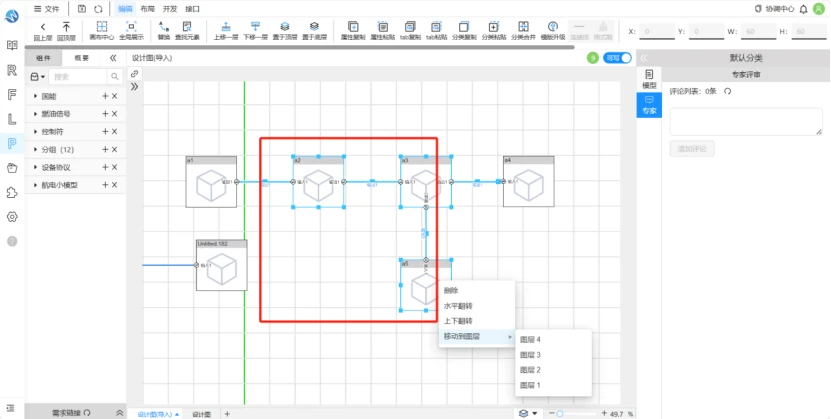Center the canvas with 画布中心
831x419 pixels.
click(x=101, y=26)
